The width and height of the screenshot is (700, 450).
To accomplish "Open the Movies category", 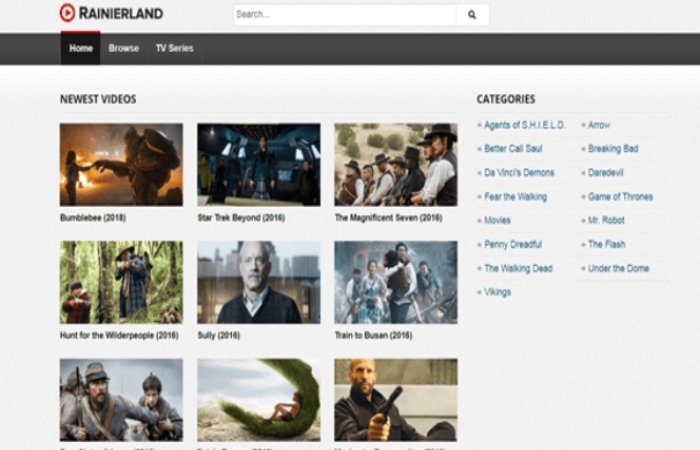I will point(497,221).
